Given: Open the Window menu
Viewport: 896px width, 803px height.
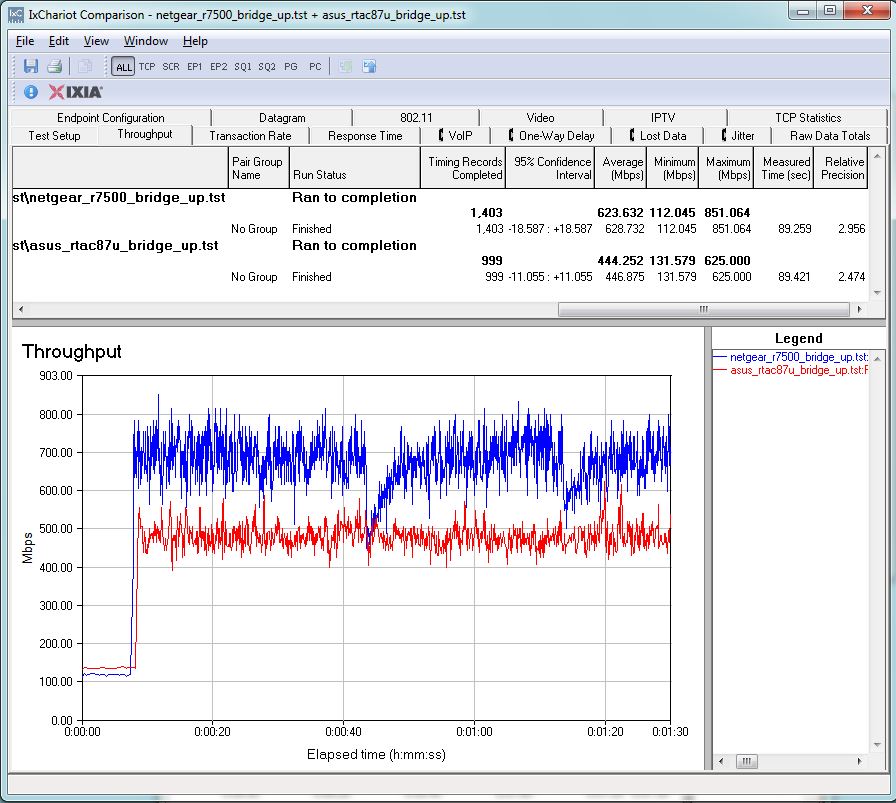Looking at the screenshot, I should (x=146, y=41).
